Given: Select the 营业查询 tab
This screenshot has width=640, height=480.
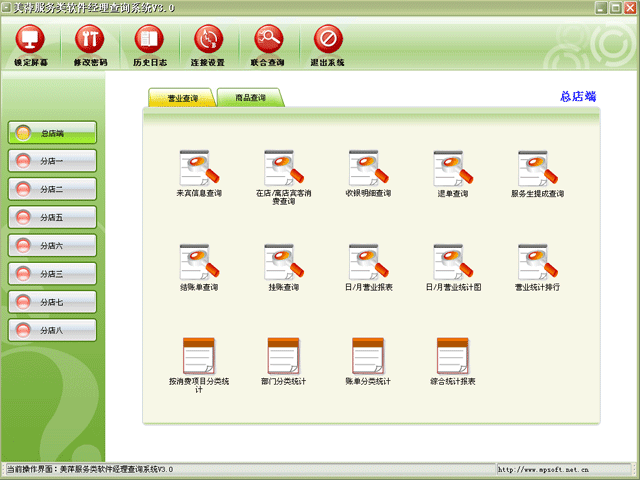Looking at the screenshot, I should tap(182, 98).
